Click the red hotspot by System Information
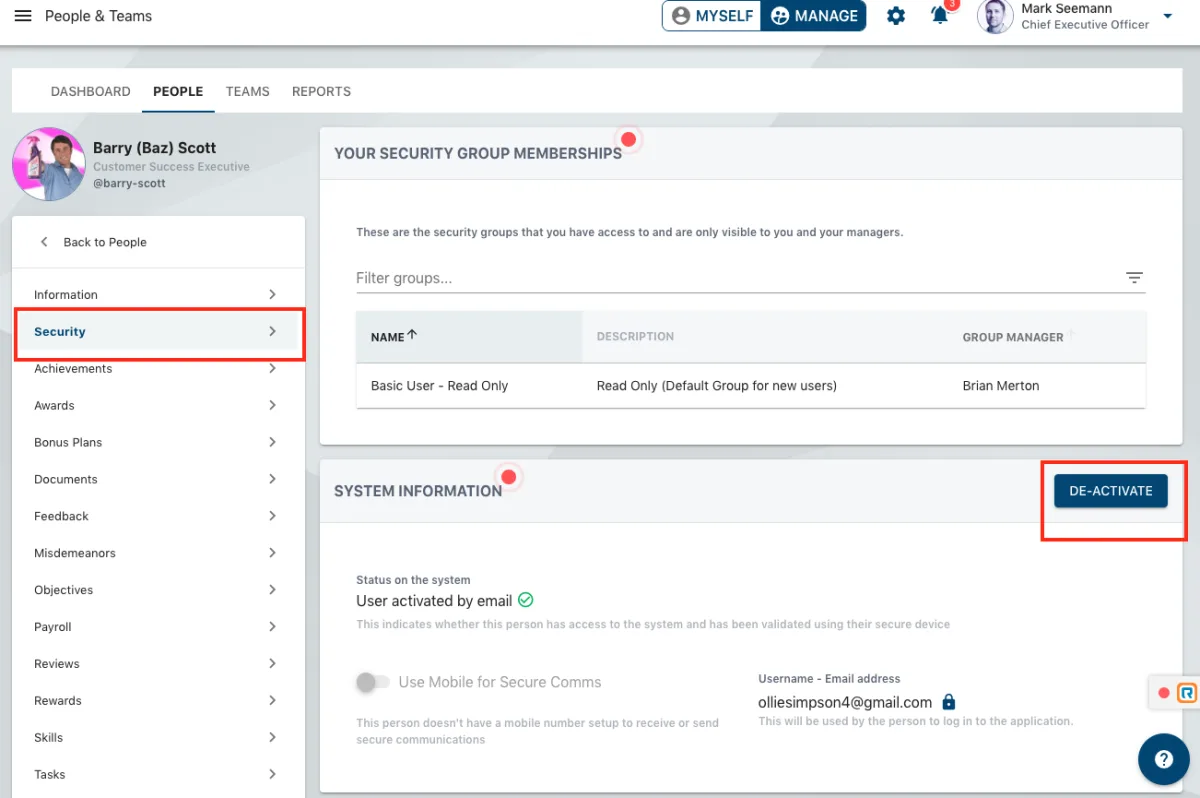1200x798 pixels. [509, 477]
